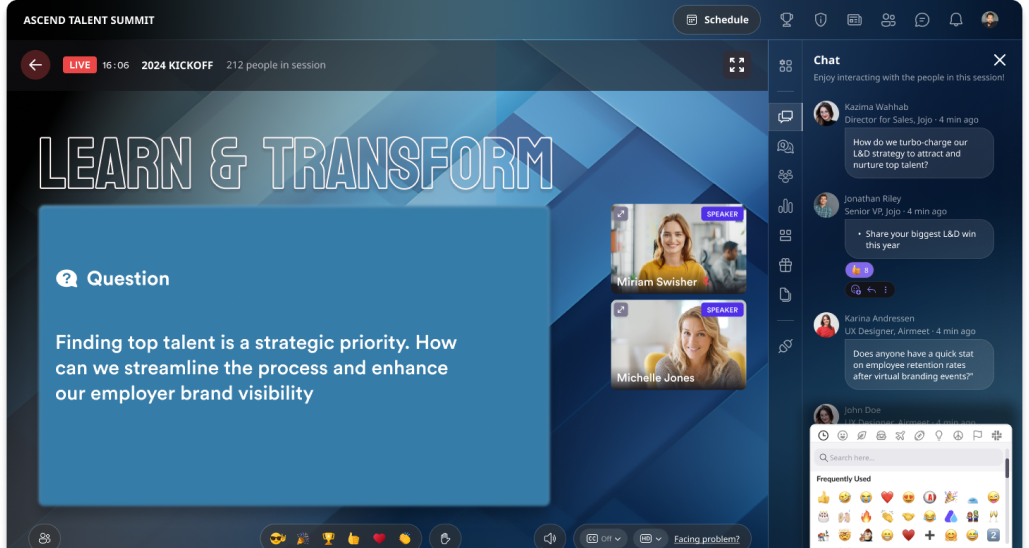1029x548 pixels.
Task: Click the thumbs-up reaction count on Jonathan's message
Action: [859, 270]
